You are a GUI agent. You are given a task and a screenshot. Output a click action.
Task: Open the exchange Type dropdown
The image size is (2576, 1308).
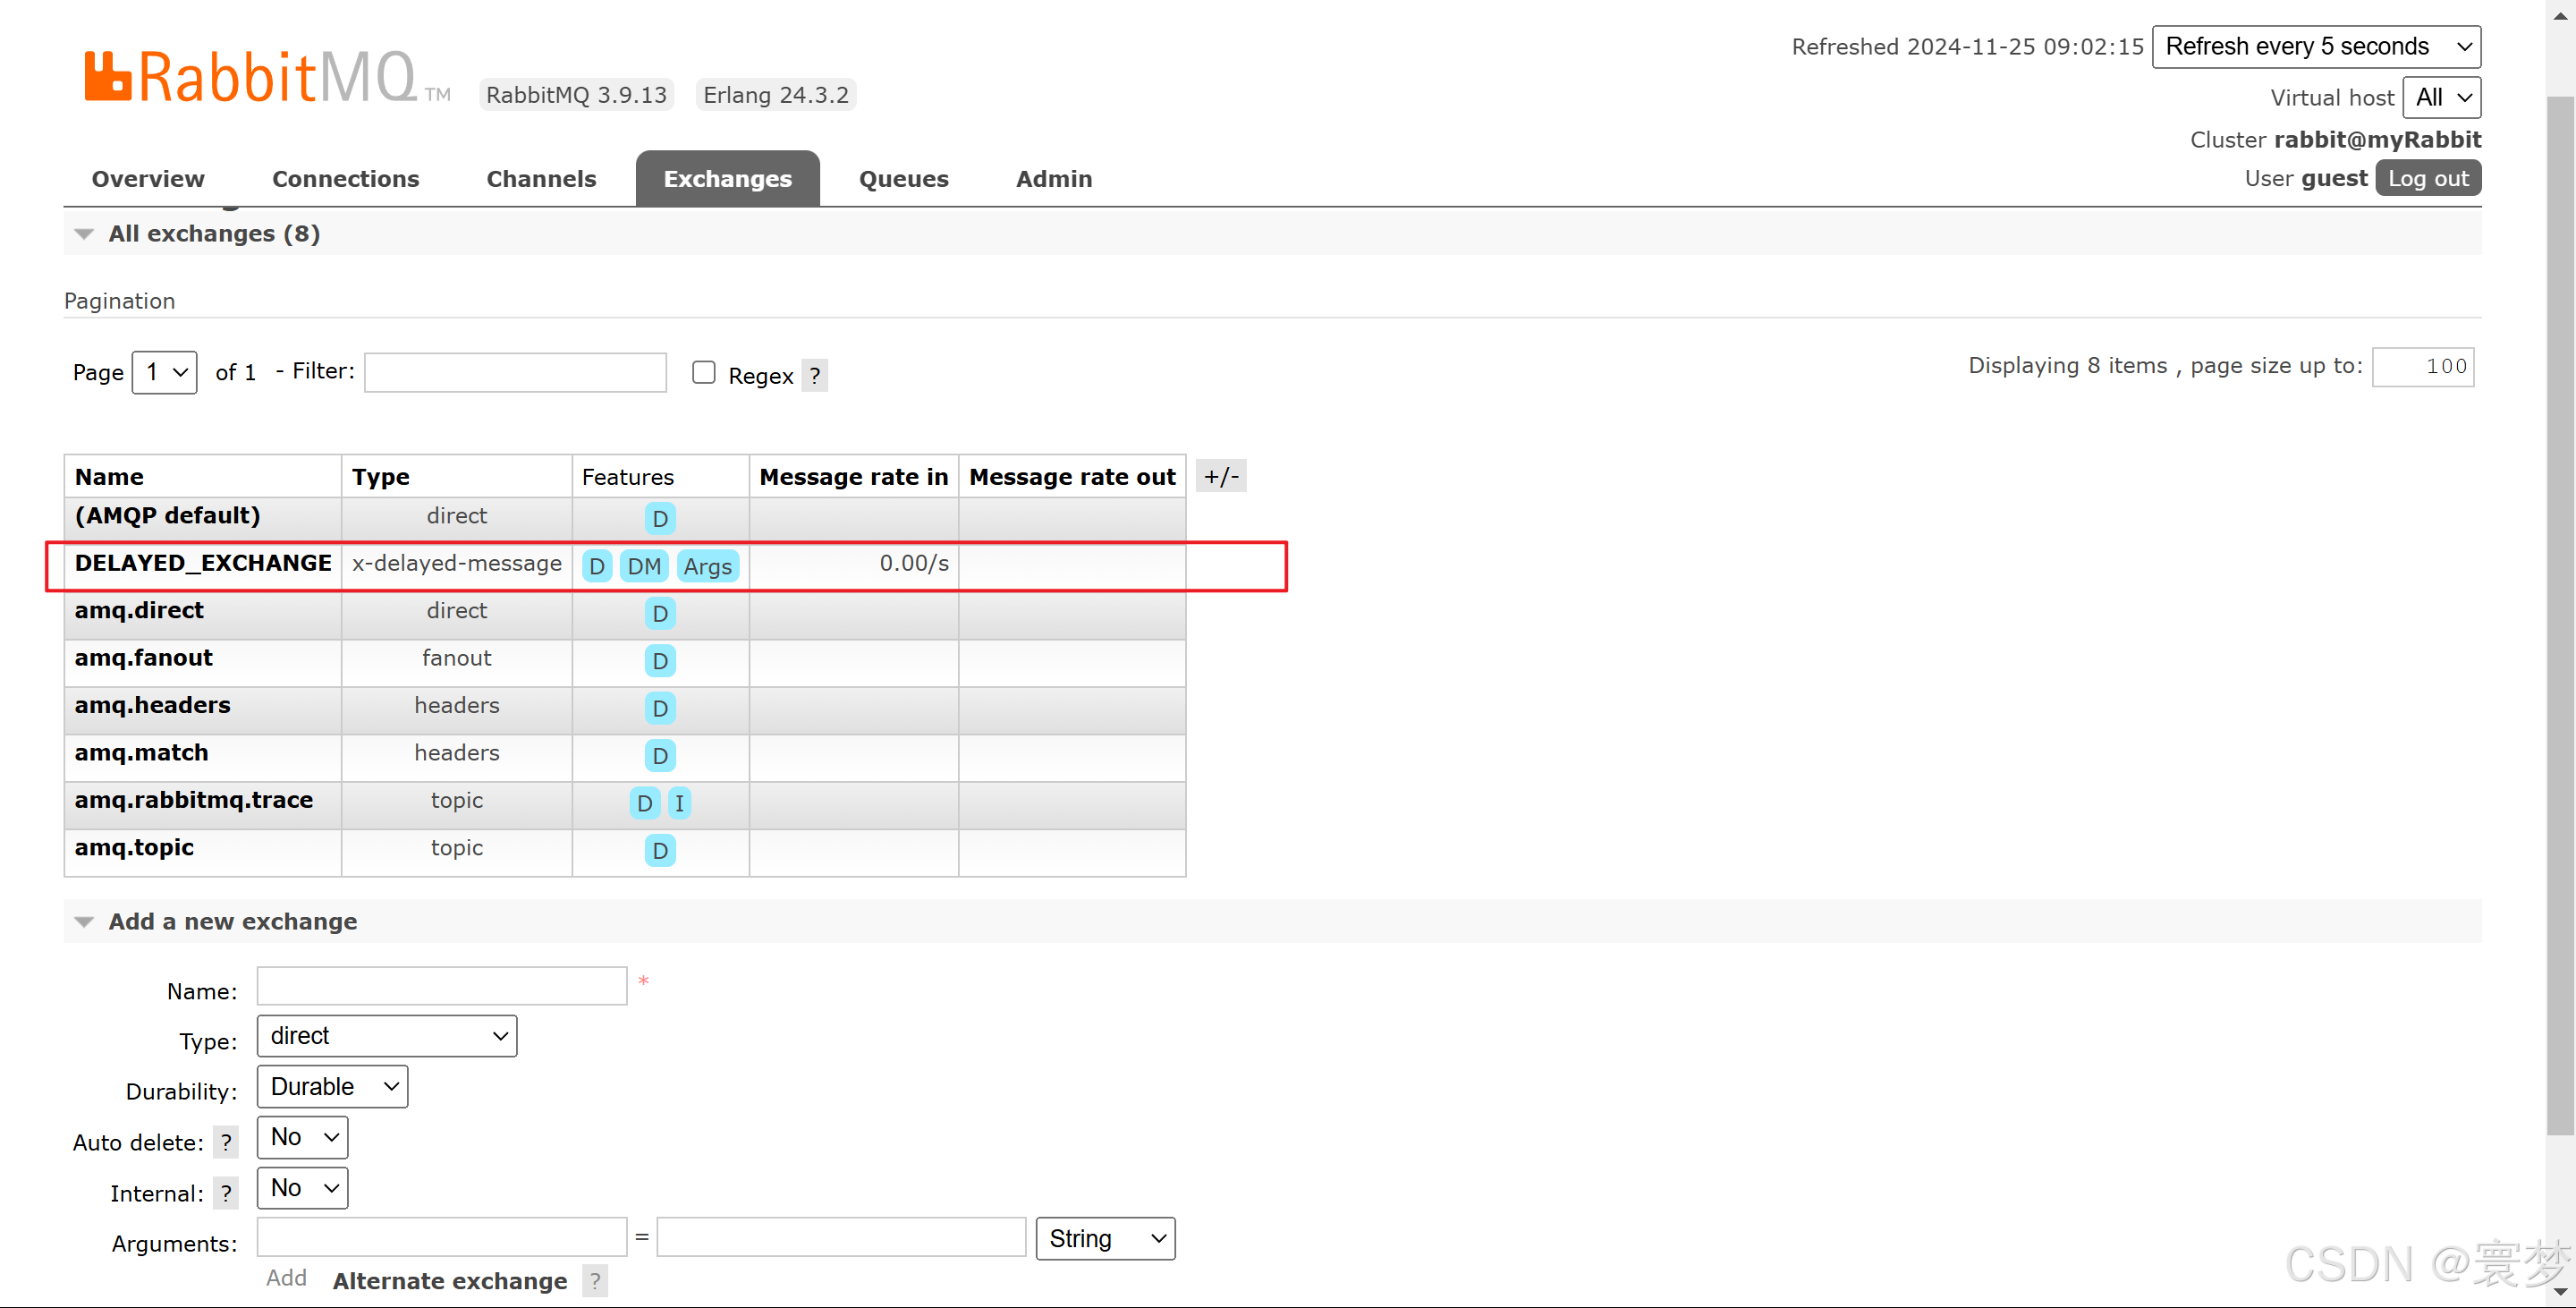(x=387, y=1036)
